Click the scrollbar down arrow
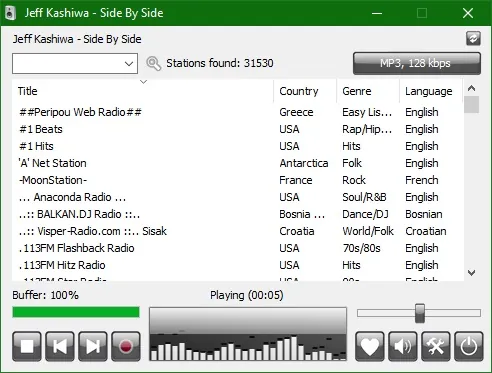 point(471,273)
